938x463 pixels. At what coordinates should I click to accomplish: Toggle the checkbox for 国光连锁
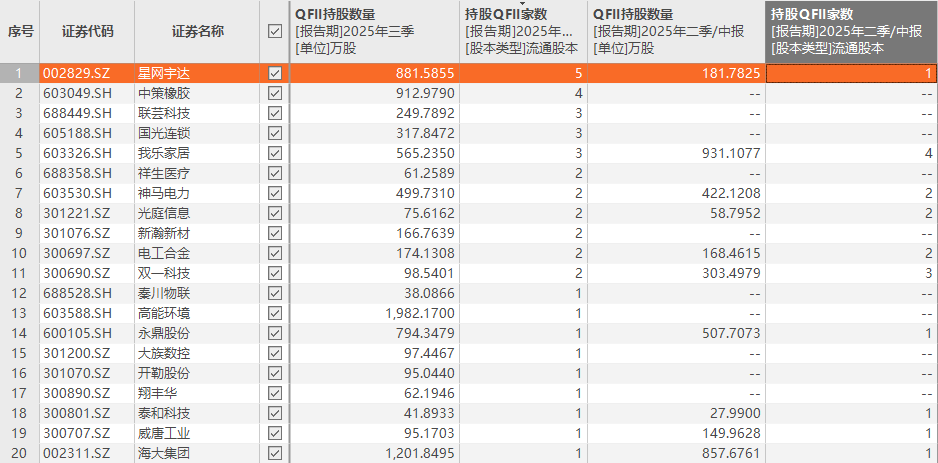(275, 133)
